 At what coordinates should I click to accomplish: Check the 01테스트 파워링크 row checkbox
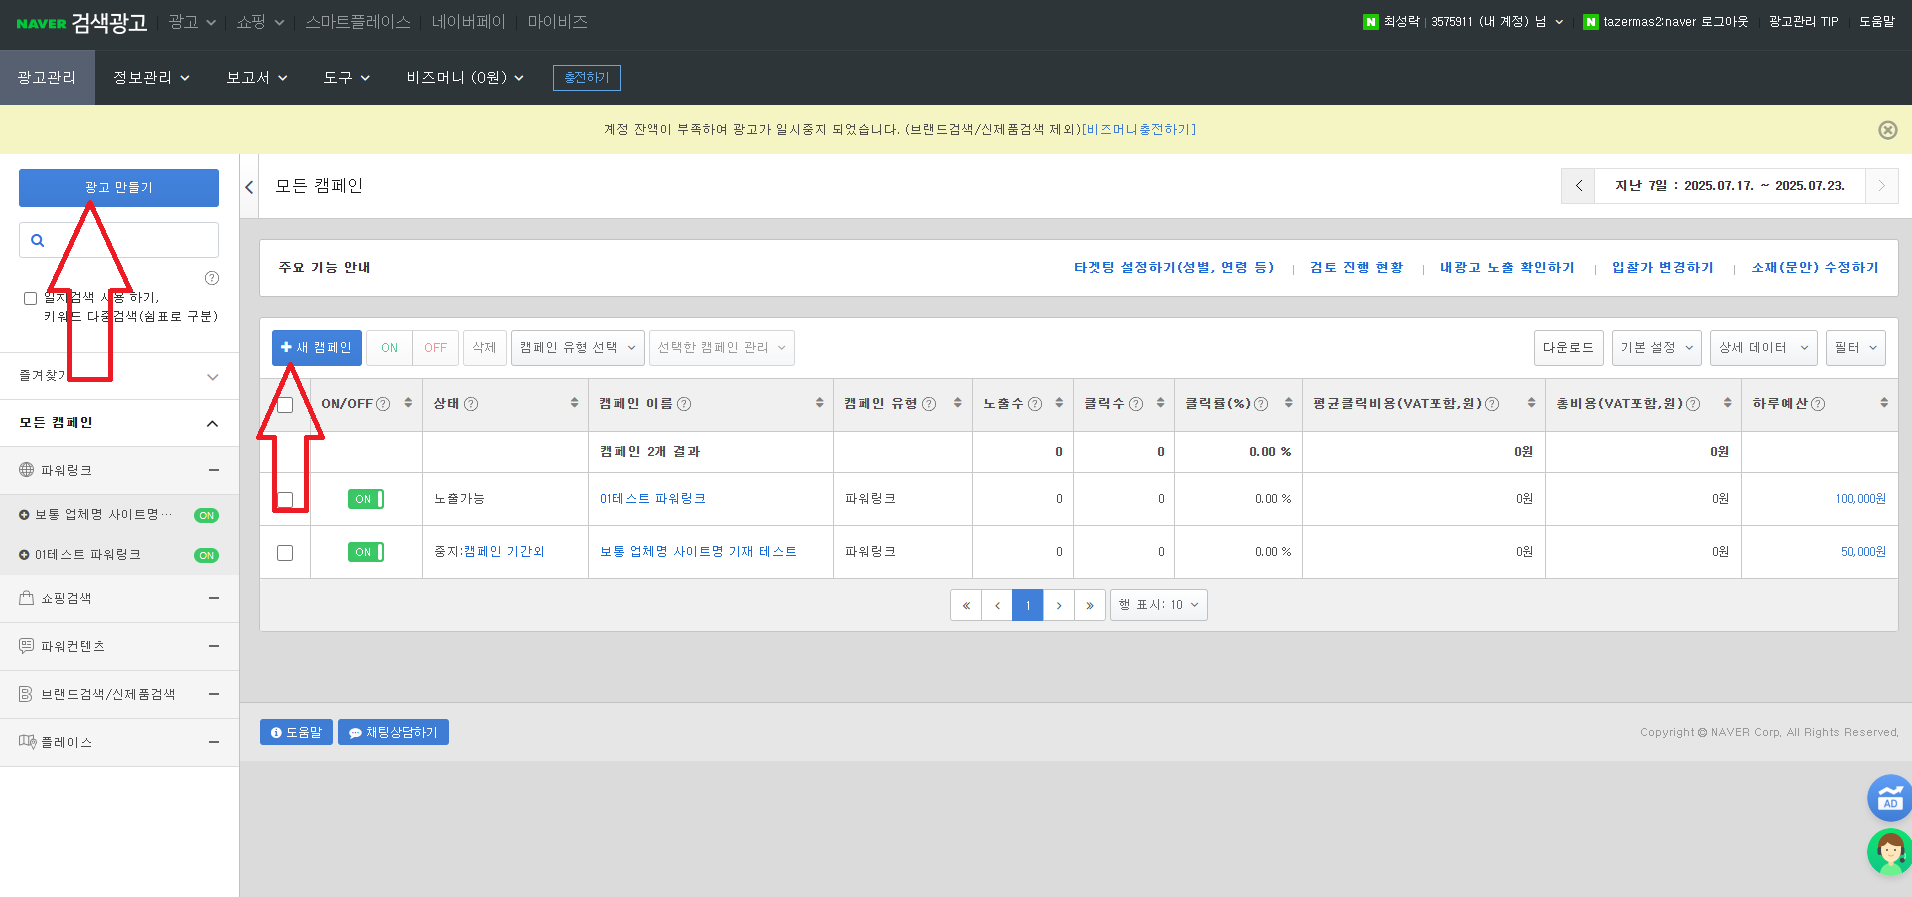(285, 499)
